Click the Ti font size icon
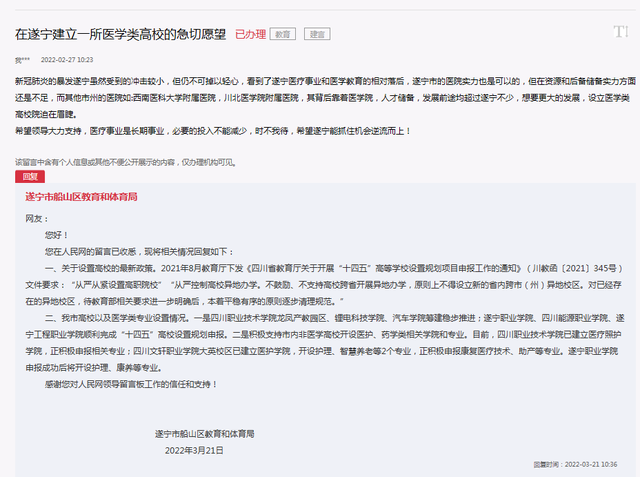640x477 pixels. tap(619, 33)
